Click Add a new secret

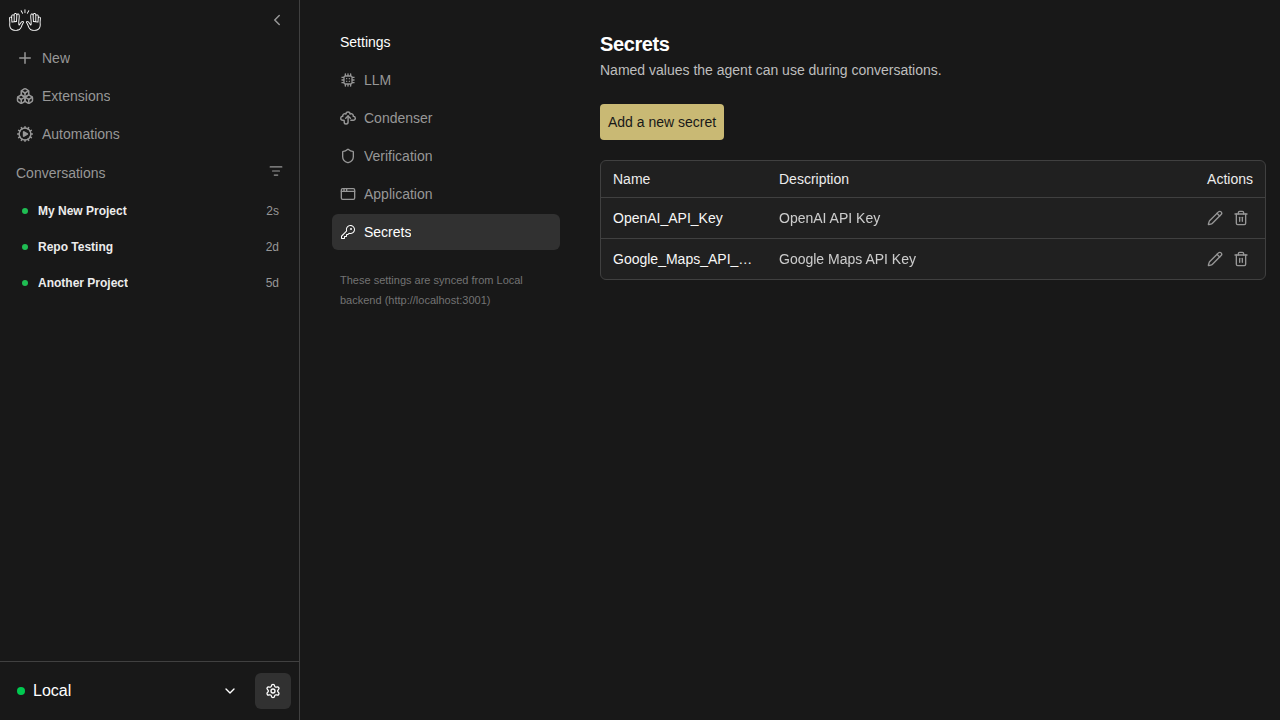(x=662, y=122)
